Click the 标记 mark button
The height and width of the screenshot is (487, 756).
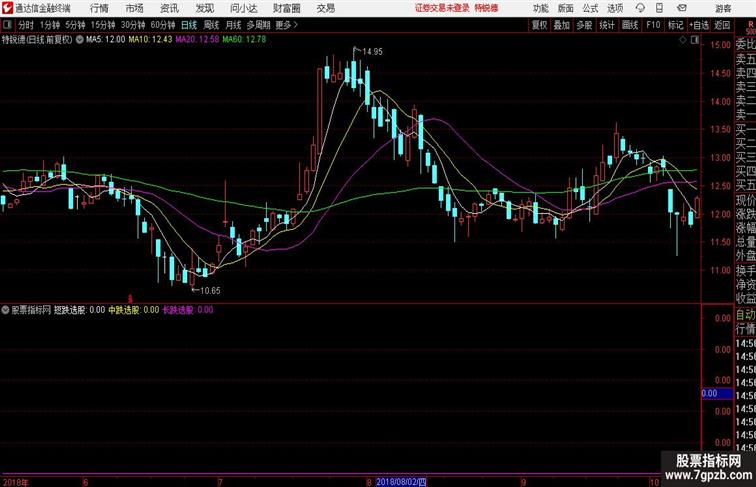[x=675, y=25]
